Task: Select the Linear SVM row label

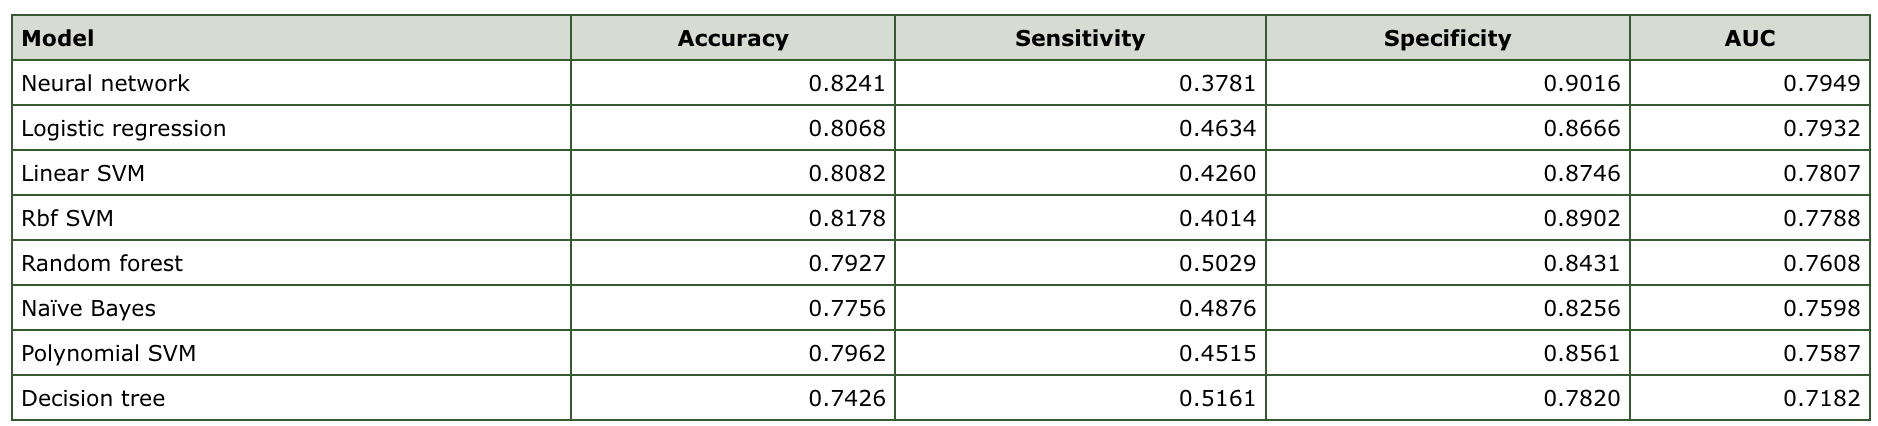Action: [83, 173]
